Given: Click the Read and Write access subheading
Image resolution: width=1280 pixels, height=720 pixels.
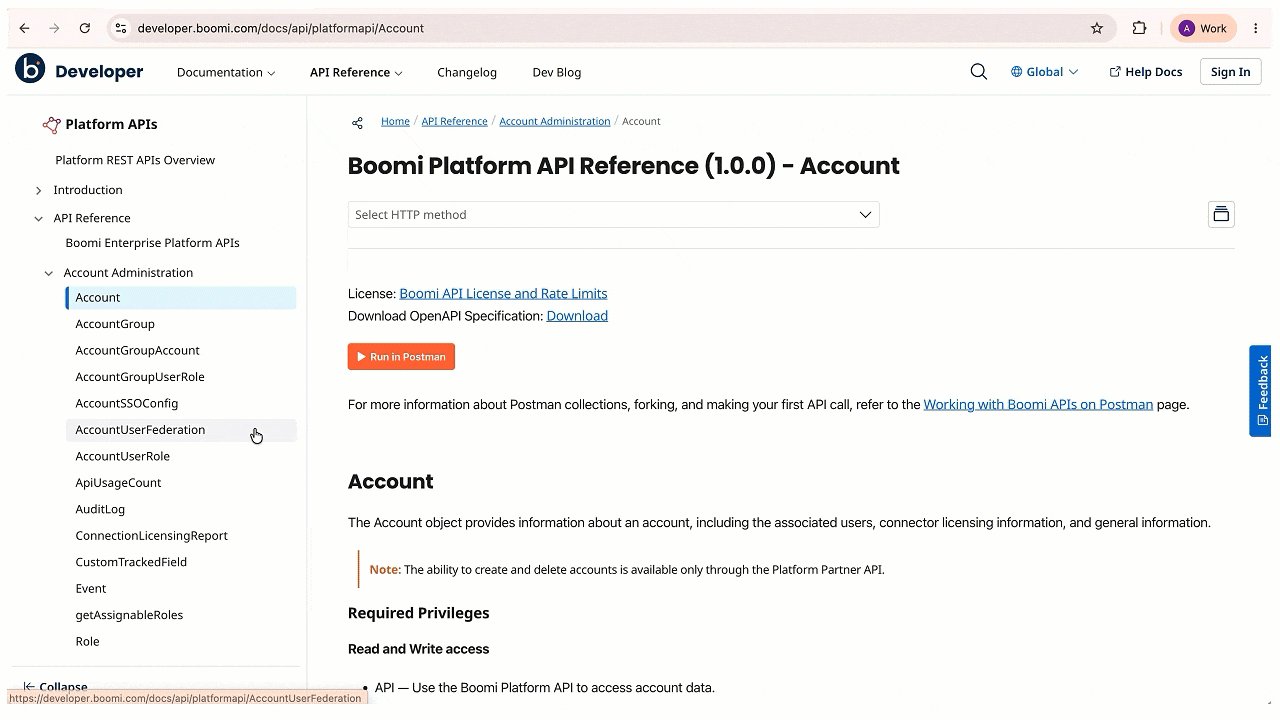Looking at the screenshot, I should 418,649.
